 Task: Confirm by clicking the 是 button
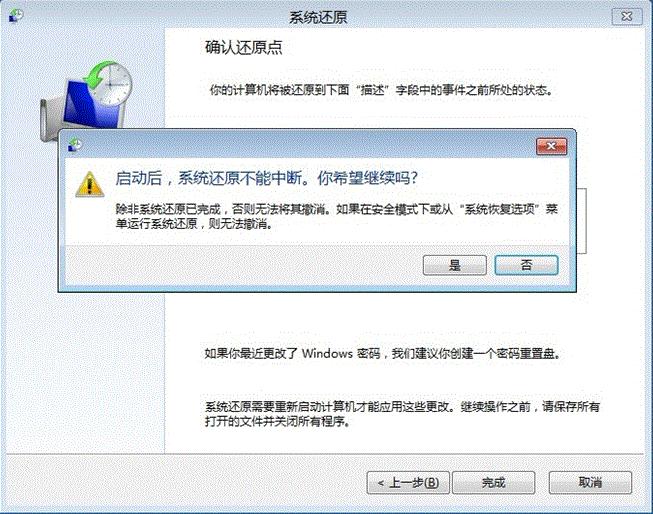(x=454, y=265)
